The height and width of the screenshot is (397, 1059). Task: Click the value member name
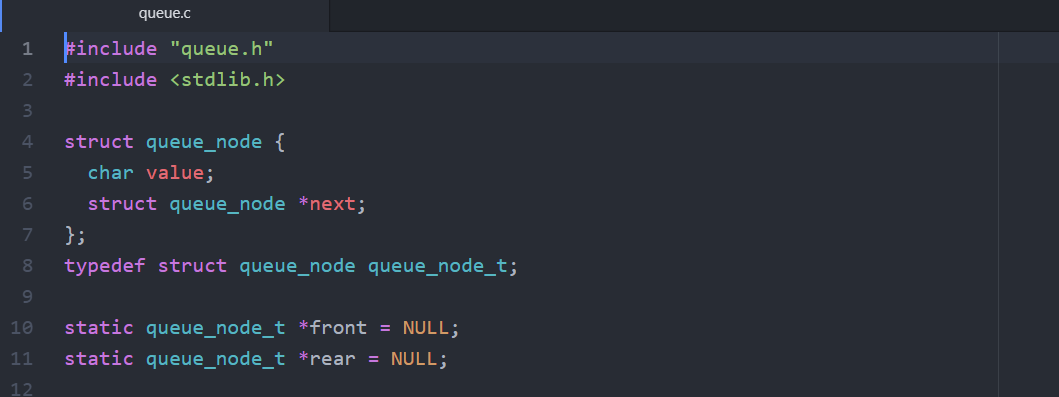coord(174,174)
